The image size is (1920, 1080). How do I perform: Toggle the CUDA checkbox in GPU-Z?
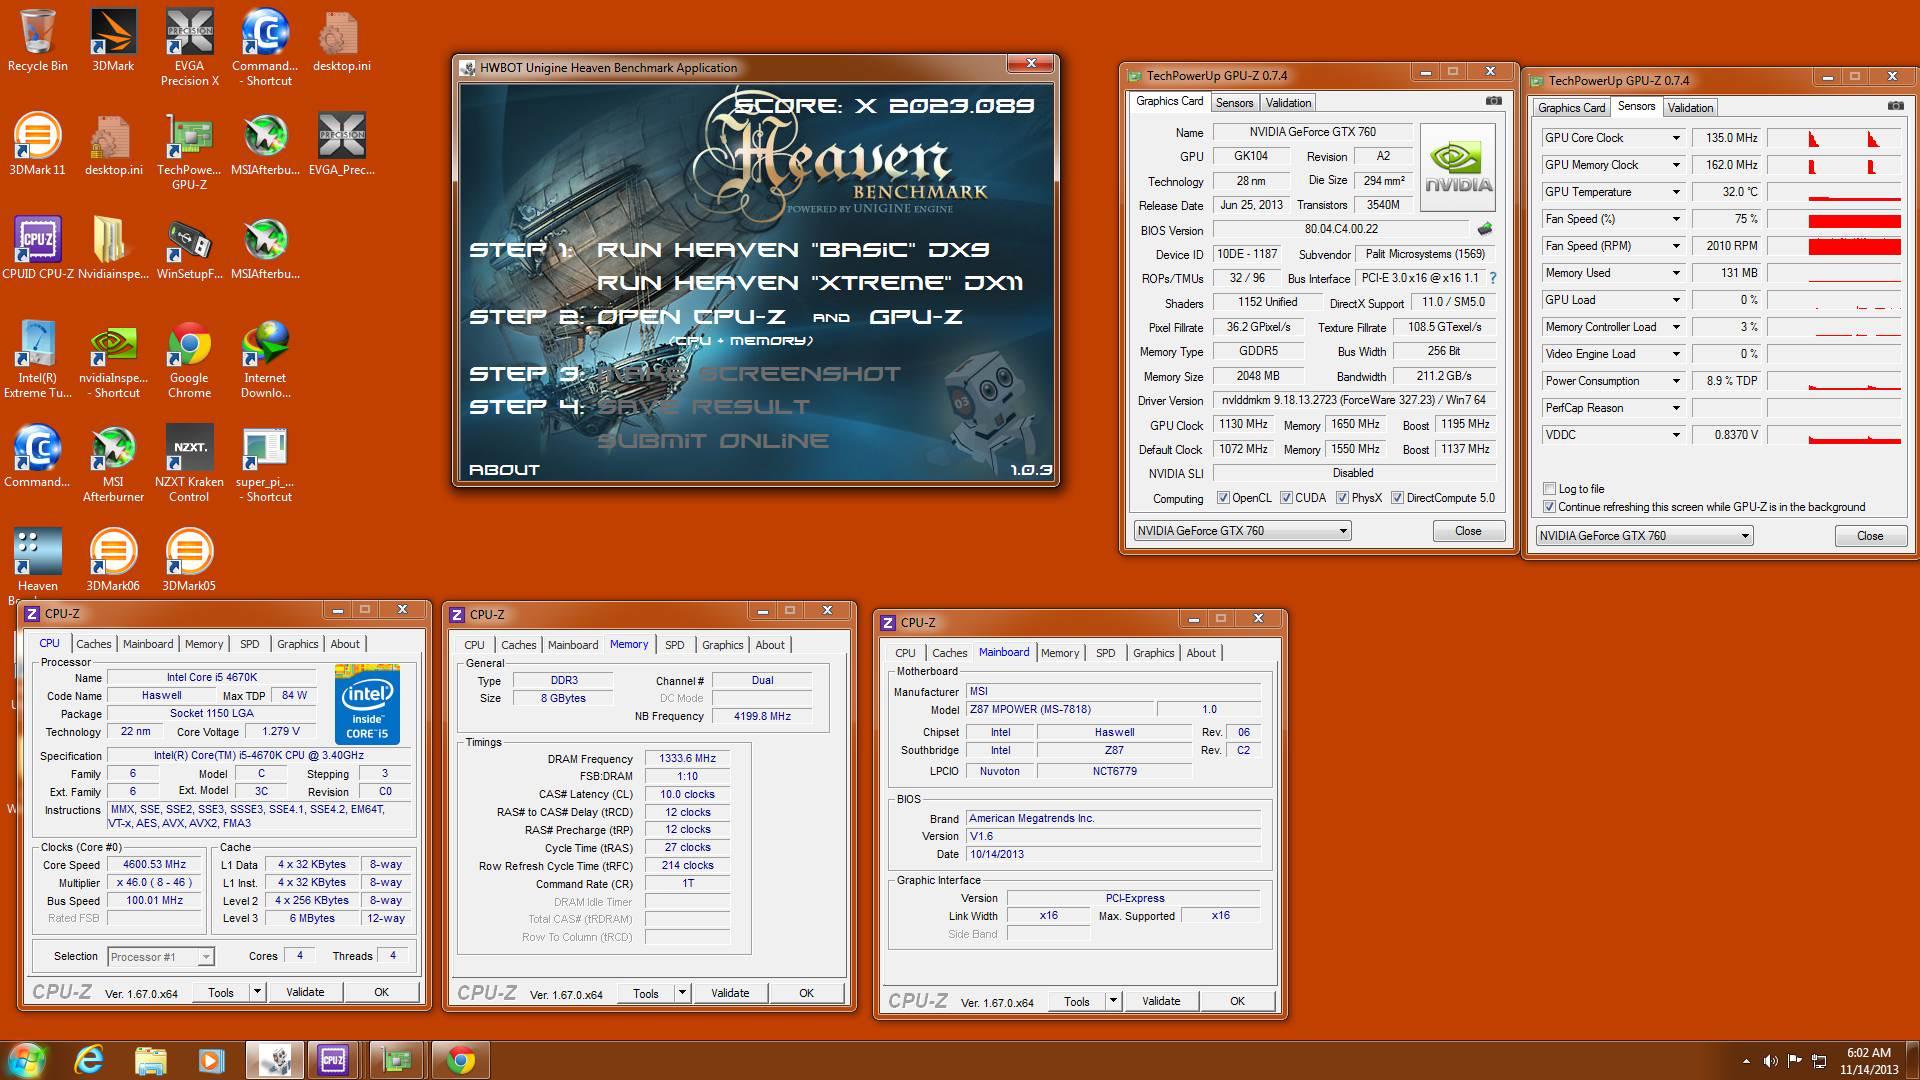(x=1286, y=498)
